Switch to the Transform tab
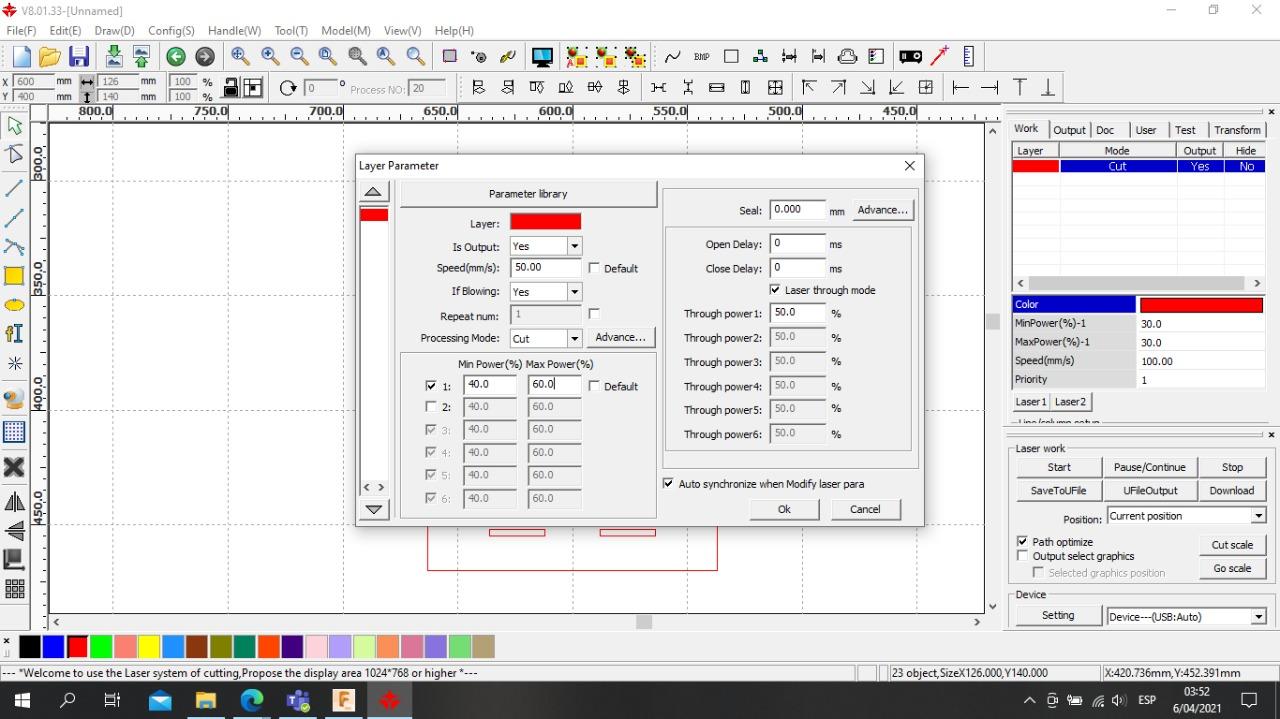1280x719 pixels. pyautogui.click(x=1237, y=130)
